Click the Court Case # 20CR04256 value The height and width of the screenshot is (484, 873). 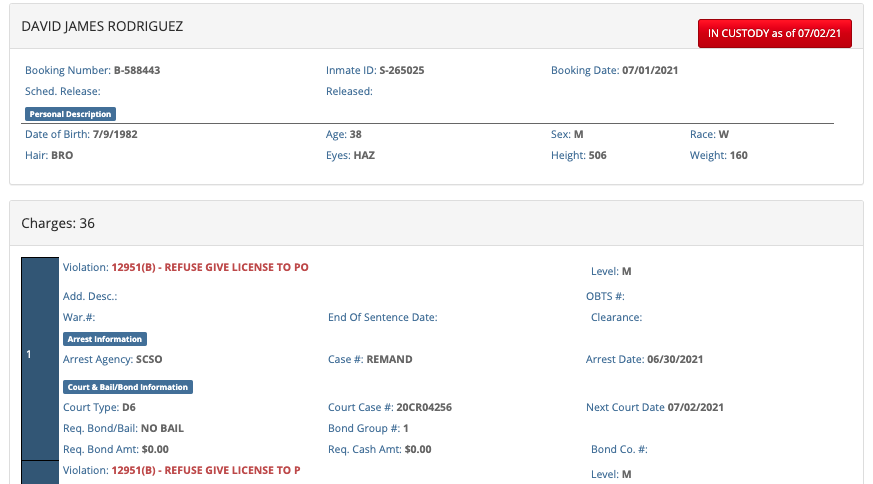pos(424,407)
